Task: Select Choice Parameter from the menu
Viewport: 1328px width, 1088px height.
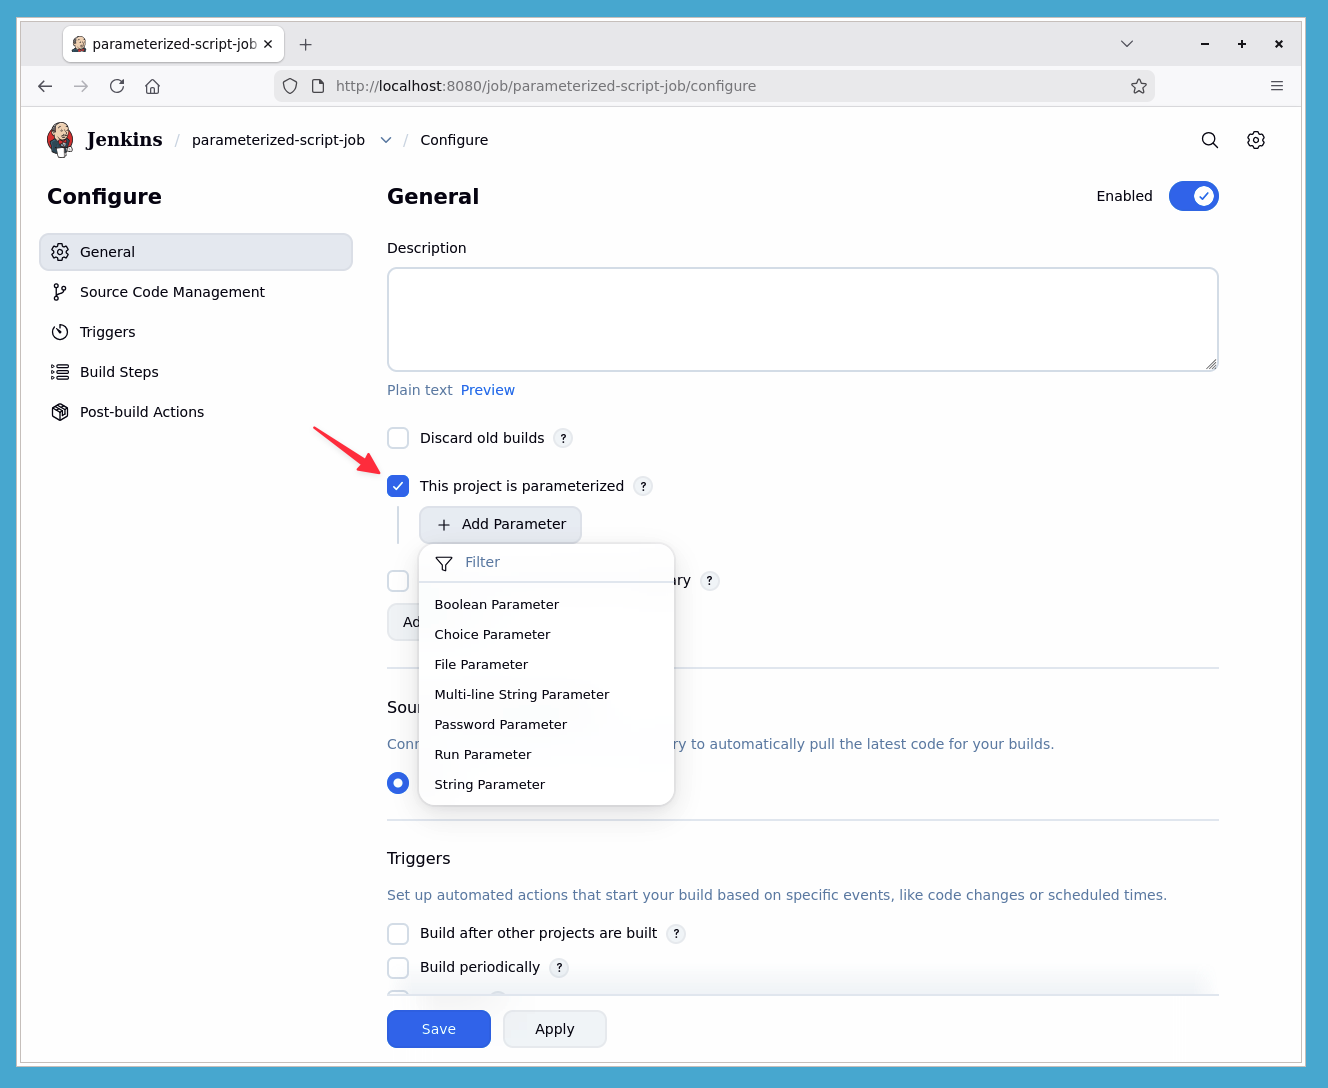Action: click(492, 634)
